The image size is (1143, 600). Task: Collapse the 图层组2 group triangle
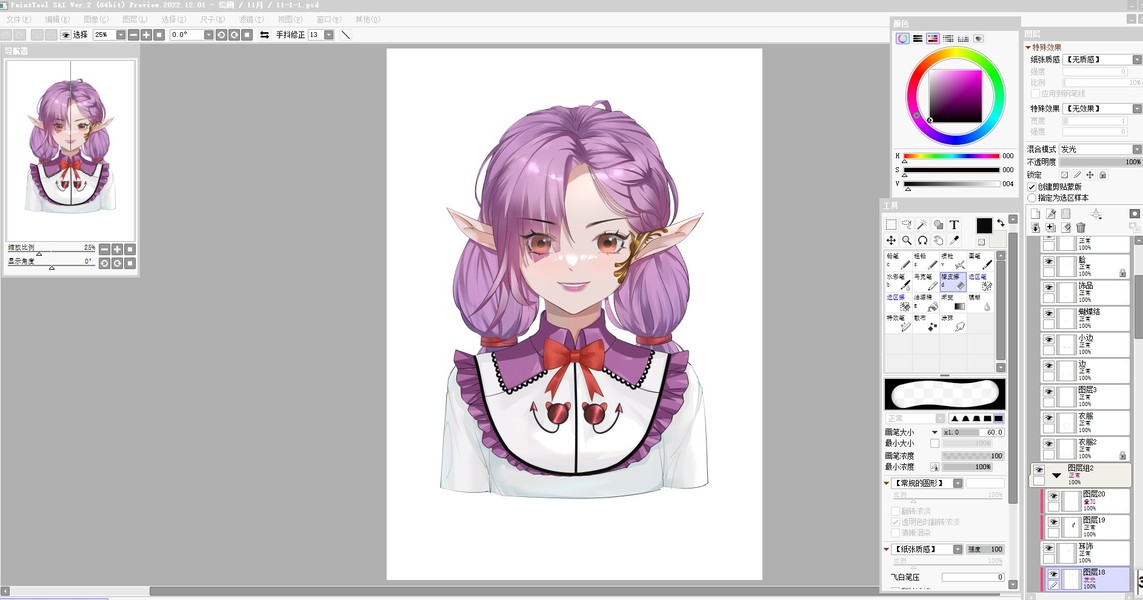point(1056,475)
